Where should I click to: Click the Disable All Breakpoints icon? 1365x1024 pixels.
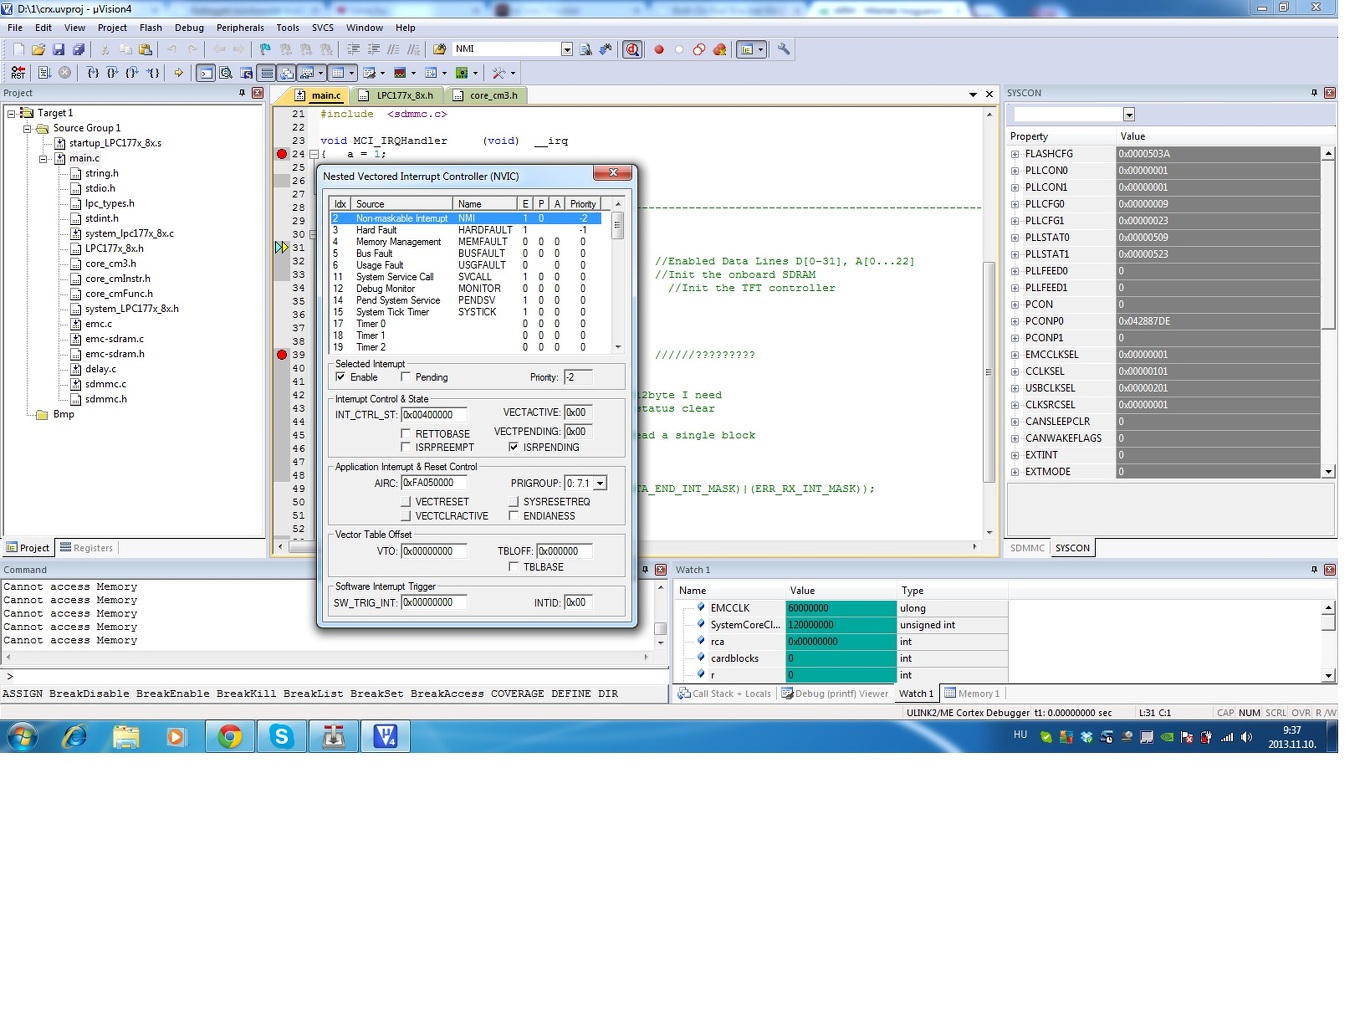point(699,49)
